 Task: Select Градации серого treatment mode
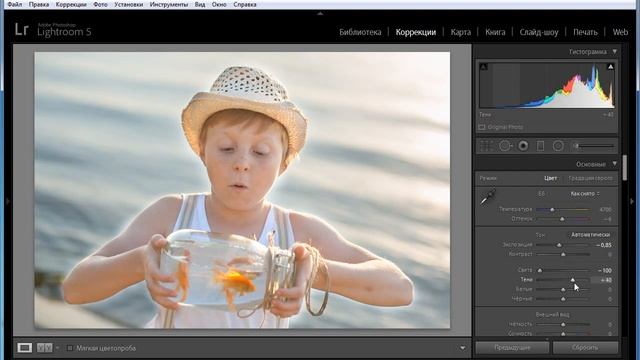point(591,178)
